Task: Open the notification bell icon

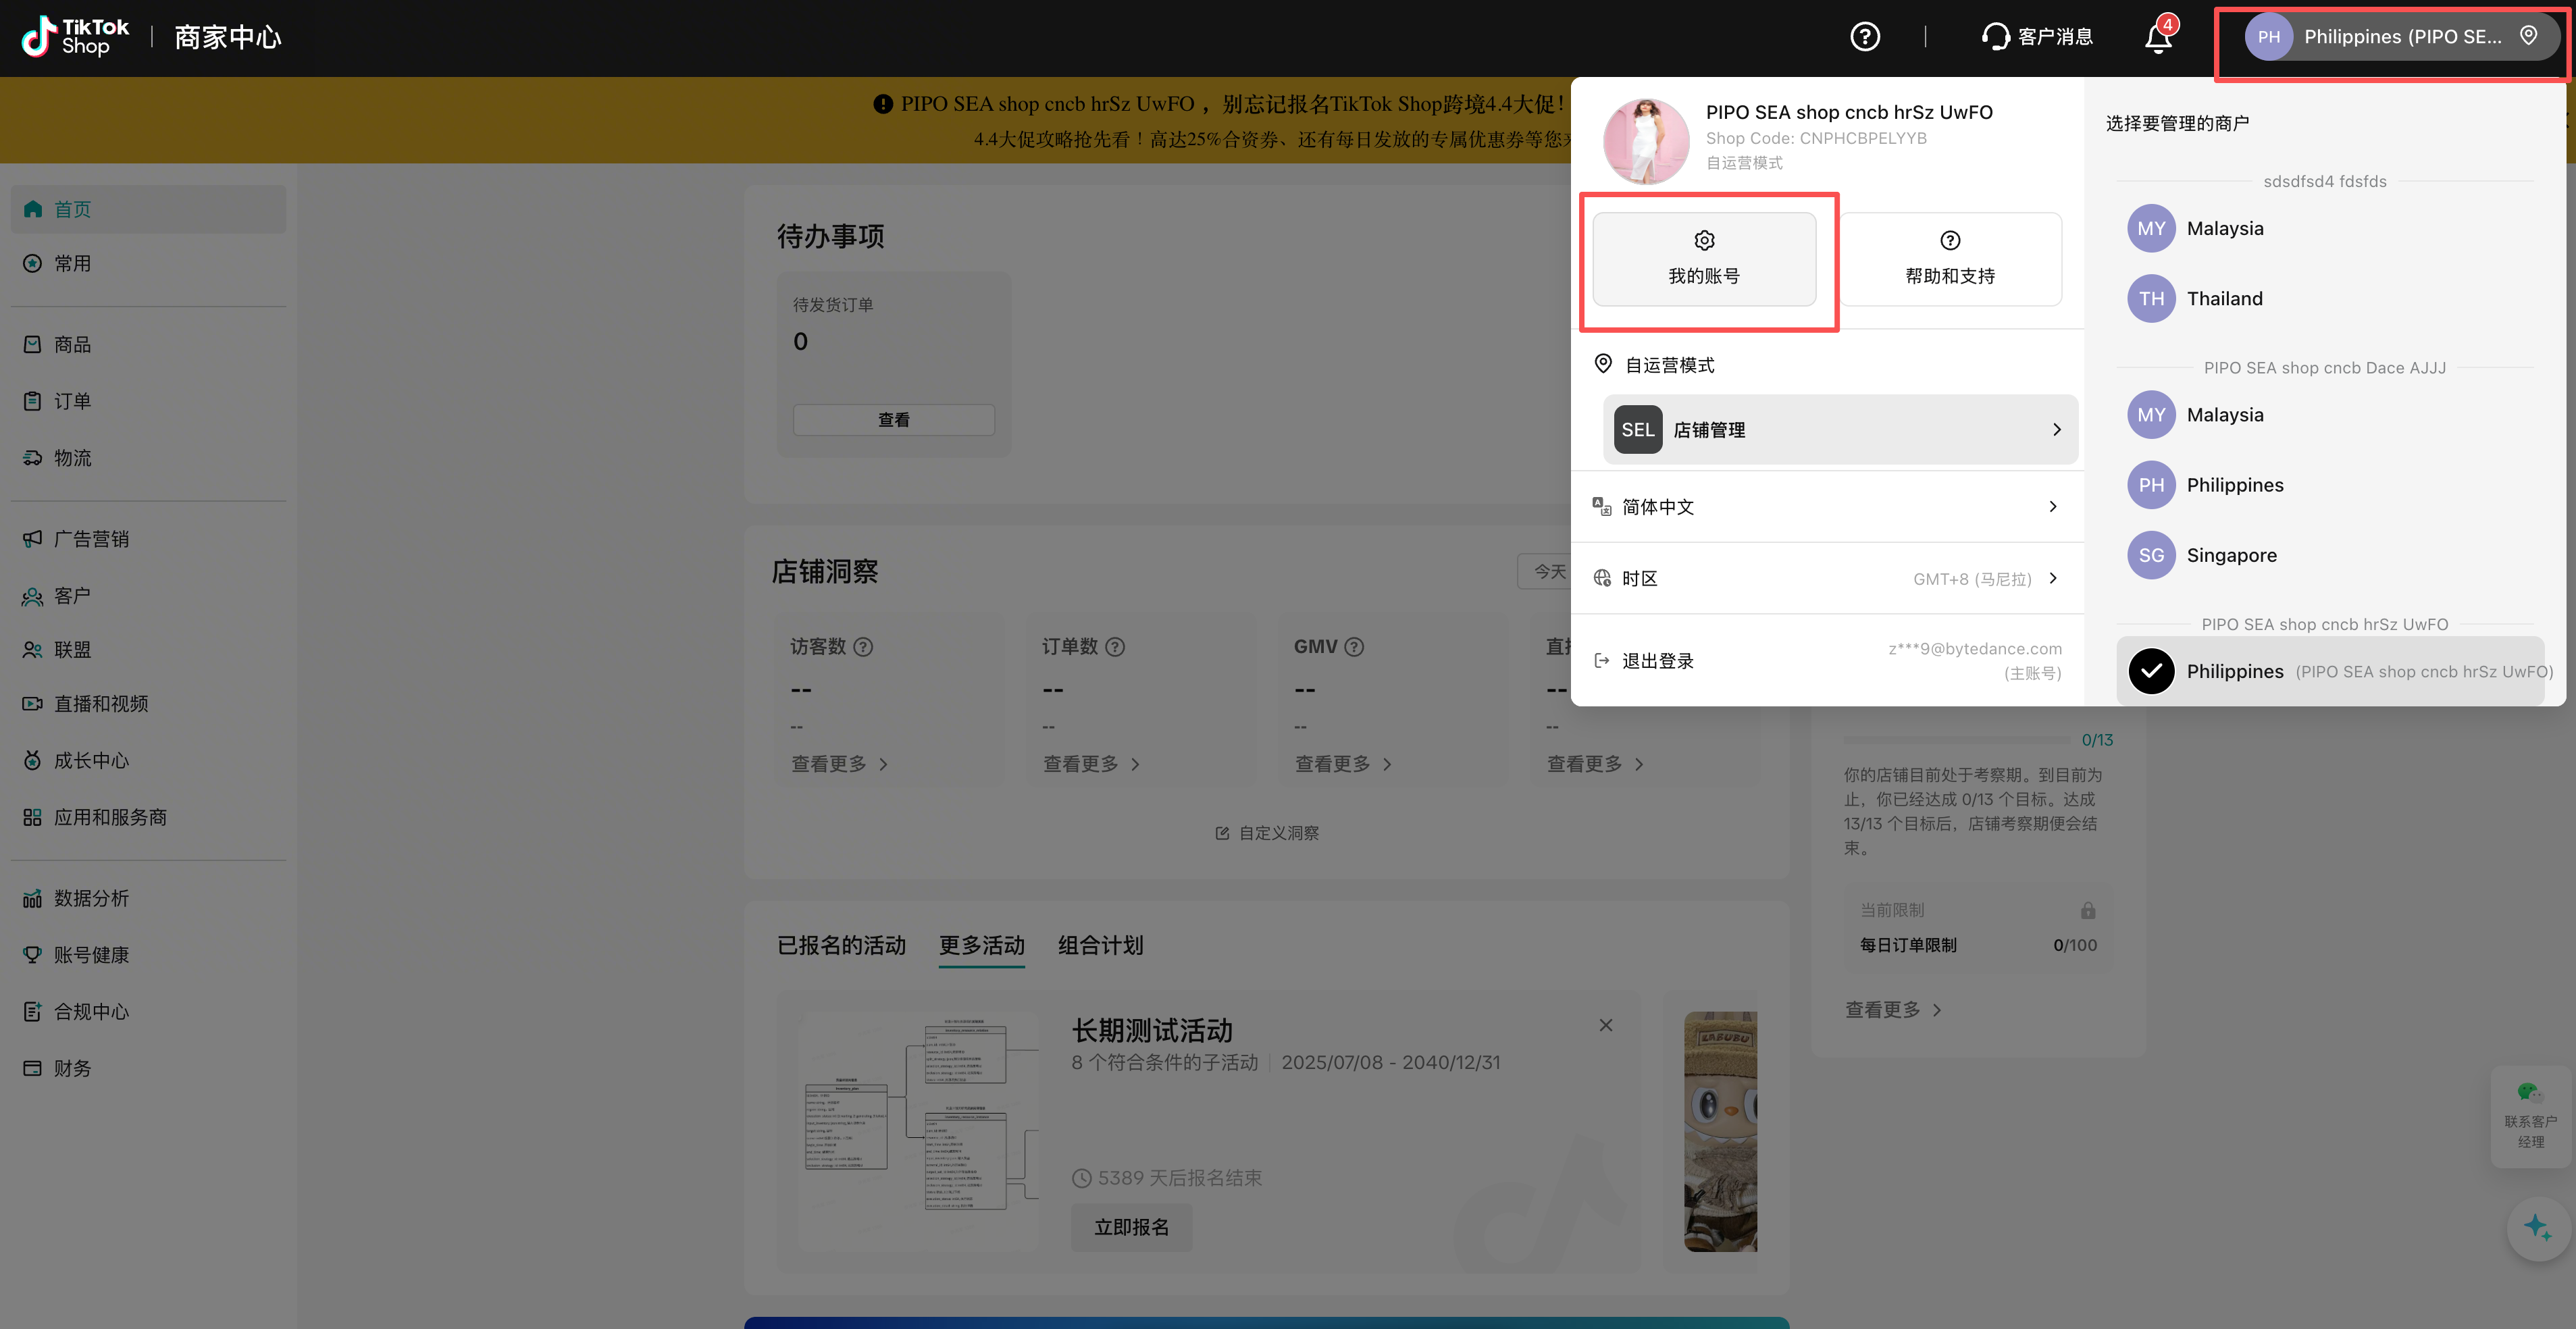Action: coord(2158,38)
